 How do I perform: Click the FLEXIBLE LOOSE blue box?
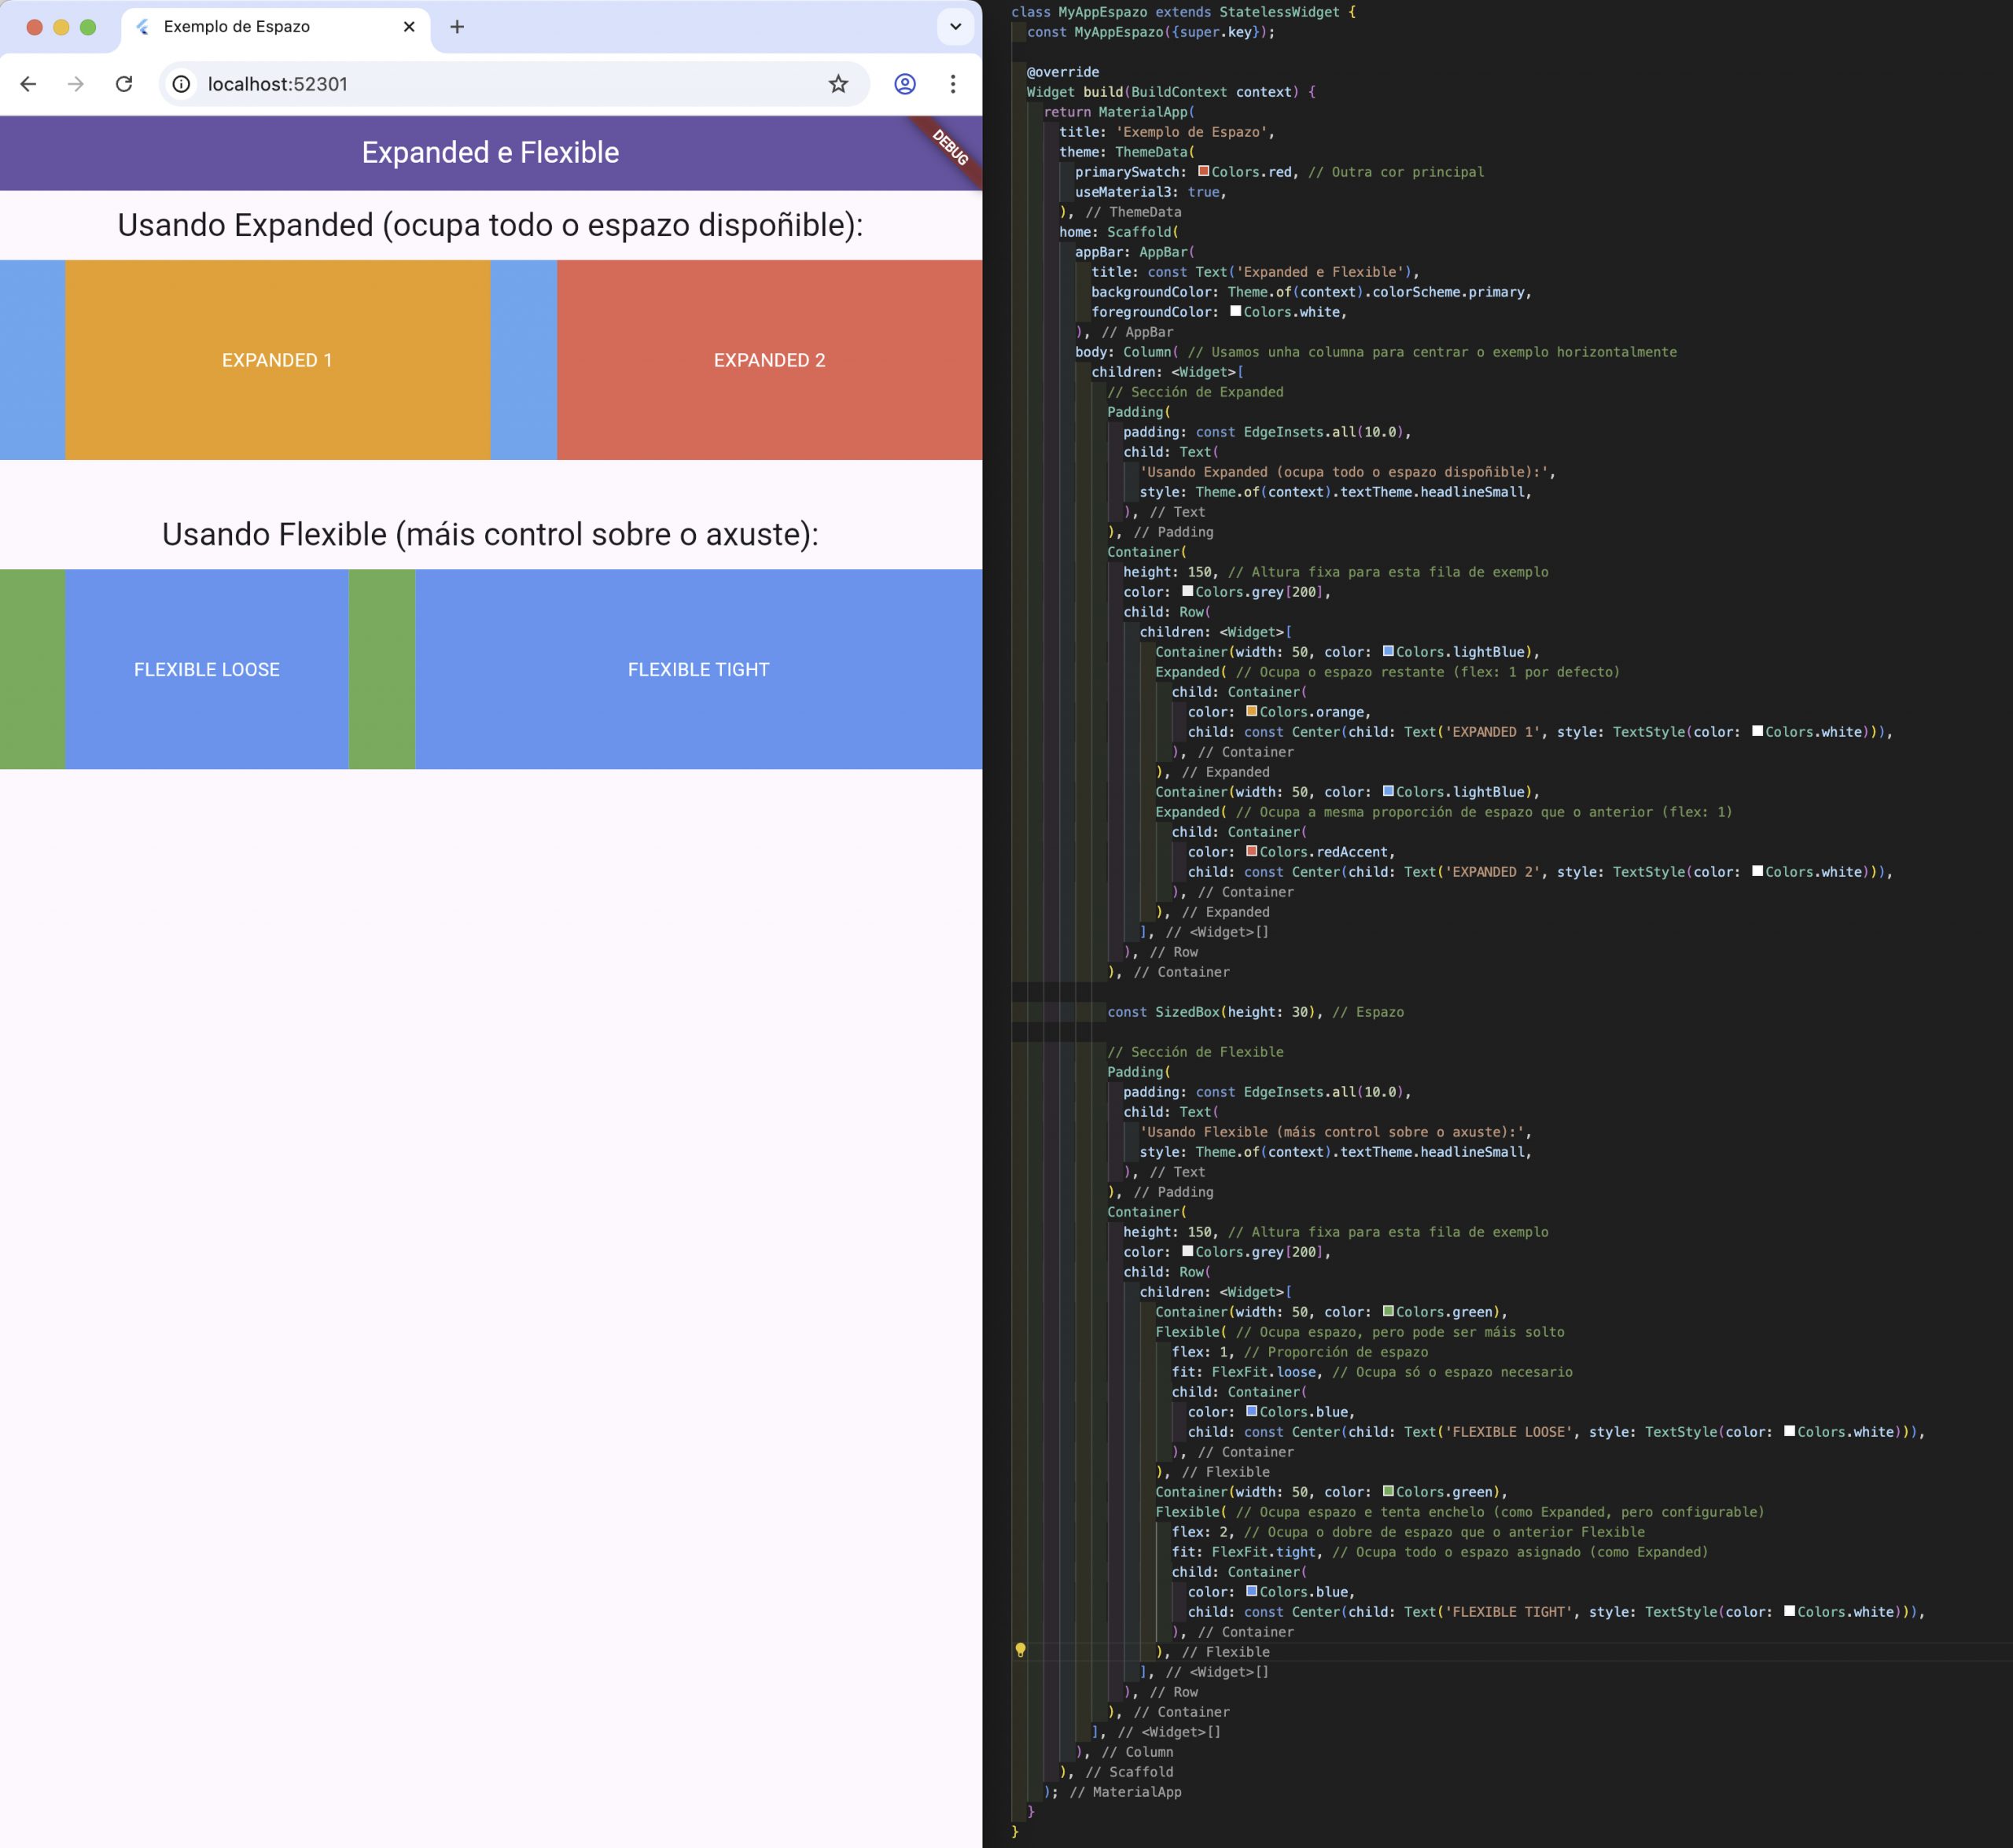tap(207, 669)
